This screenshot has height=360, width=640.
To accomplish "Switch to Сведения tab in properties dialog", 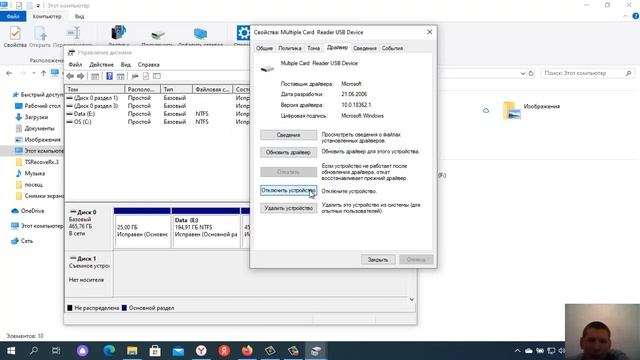I will (364, 48).
